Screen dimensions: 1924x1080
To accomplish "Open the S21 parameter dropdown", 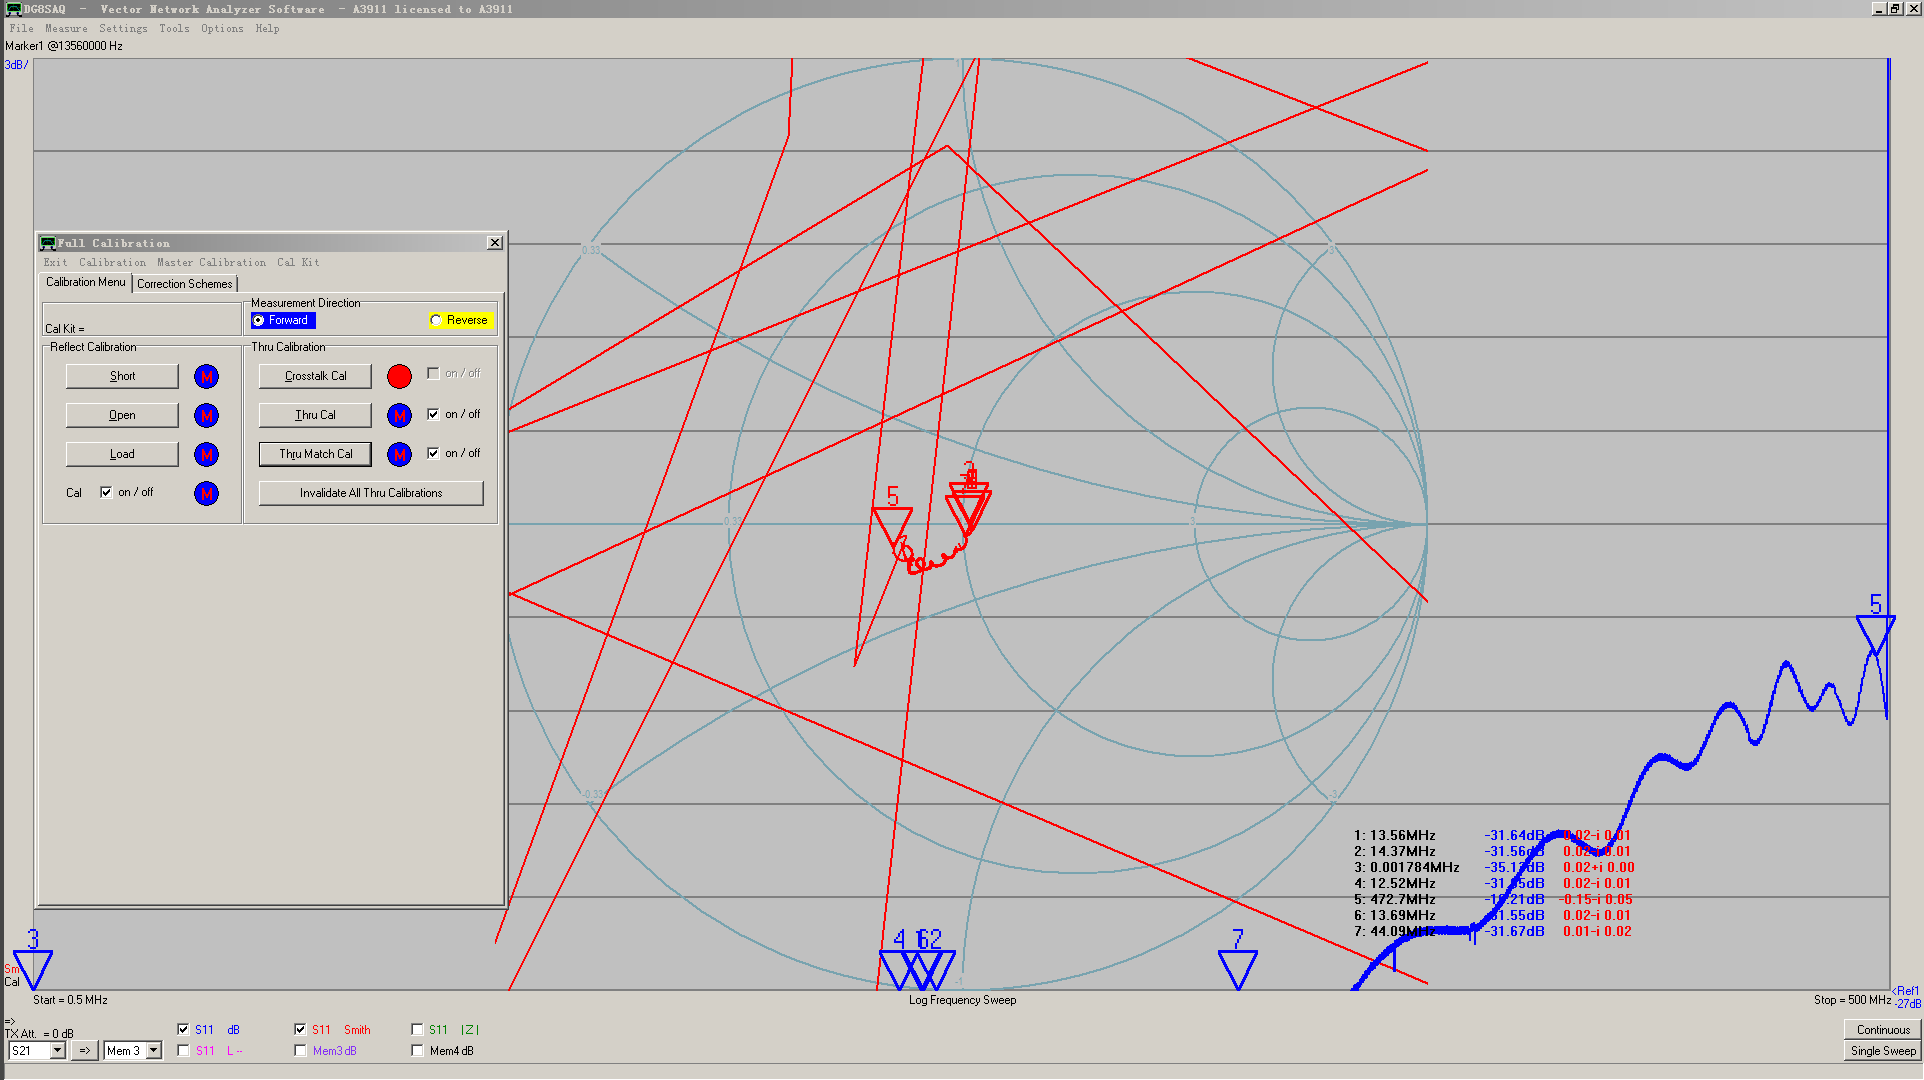I will 57,1050.
